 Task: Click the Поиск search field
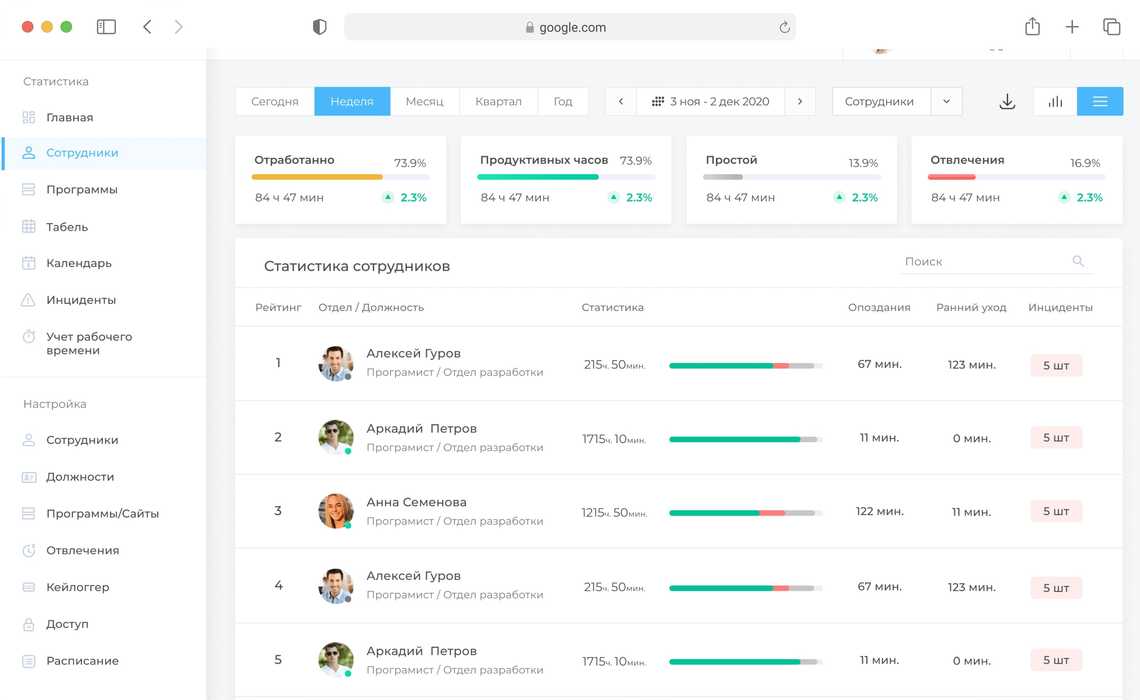(x=983, y=261)
